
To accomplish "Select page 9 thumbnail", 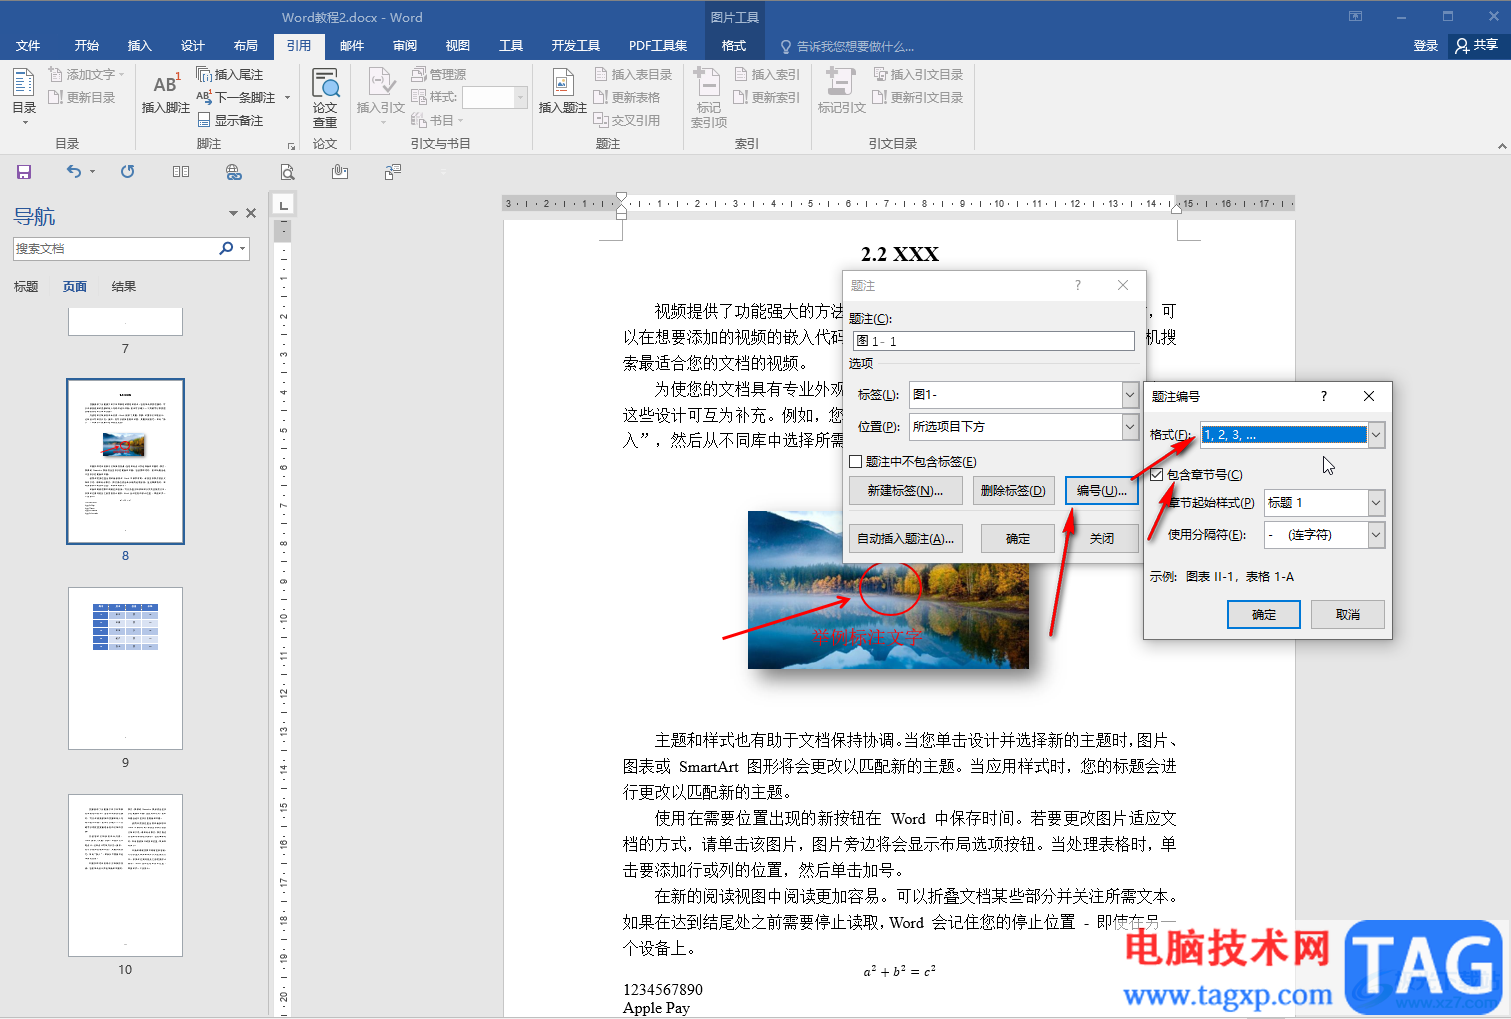I will pos(125,668).
